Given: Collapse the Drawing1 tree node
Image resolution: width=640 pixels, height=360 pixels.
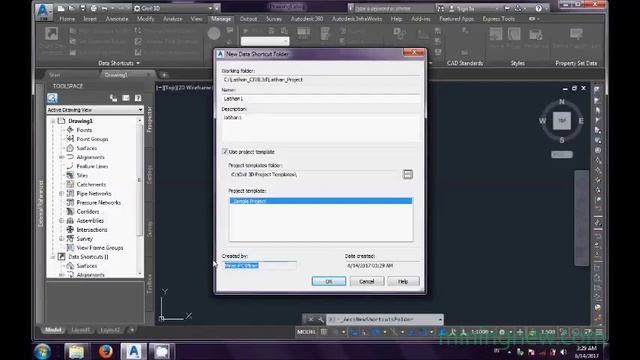Looking at the screenshot, I should click(x=53, y=121).
